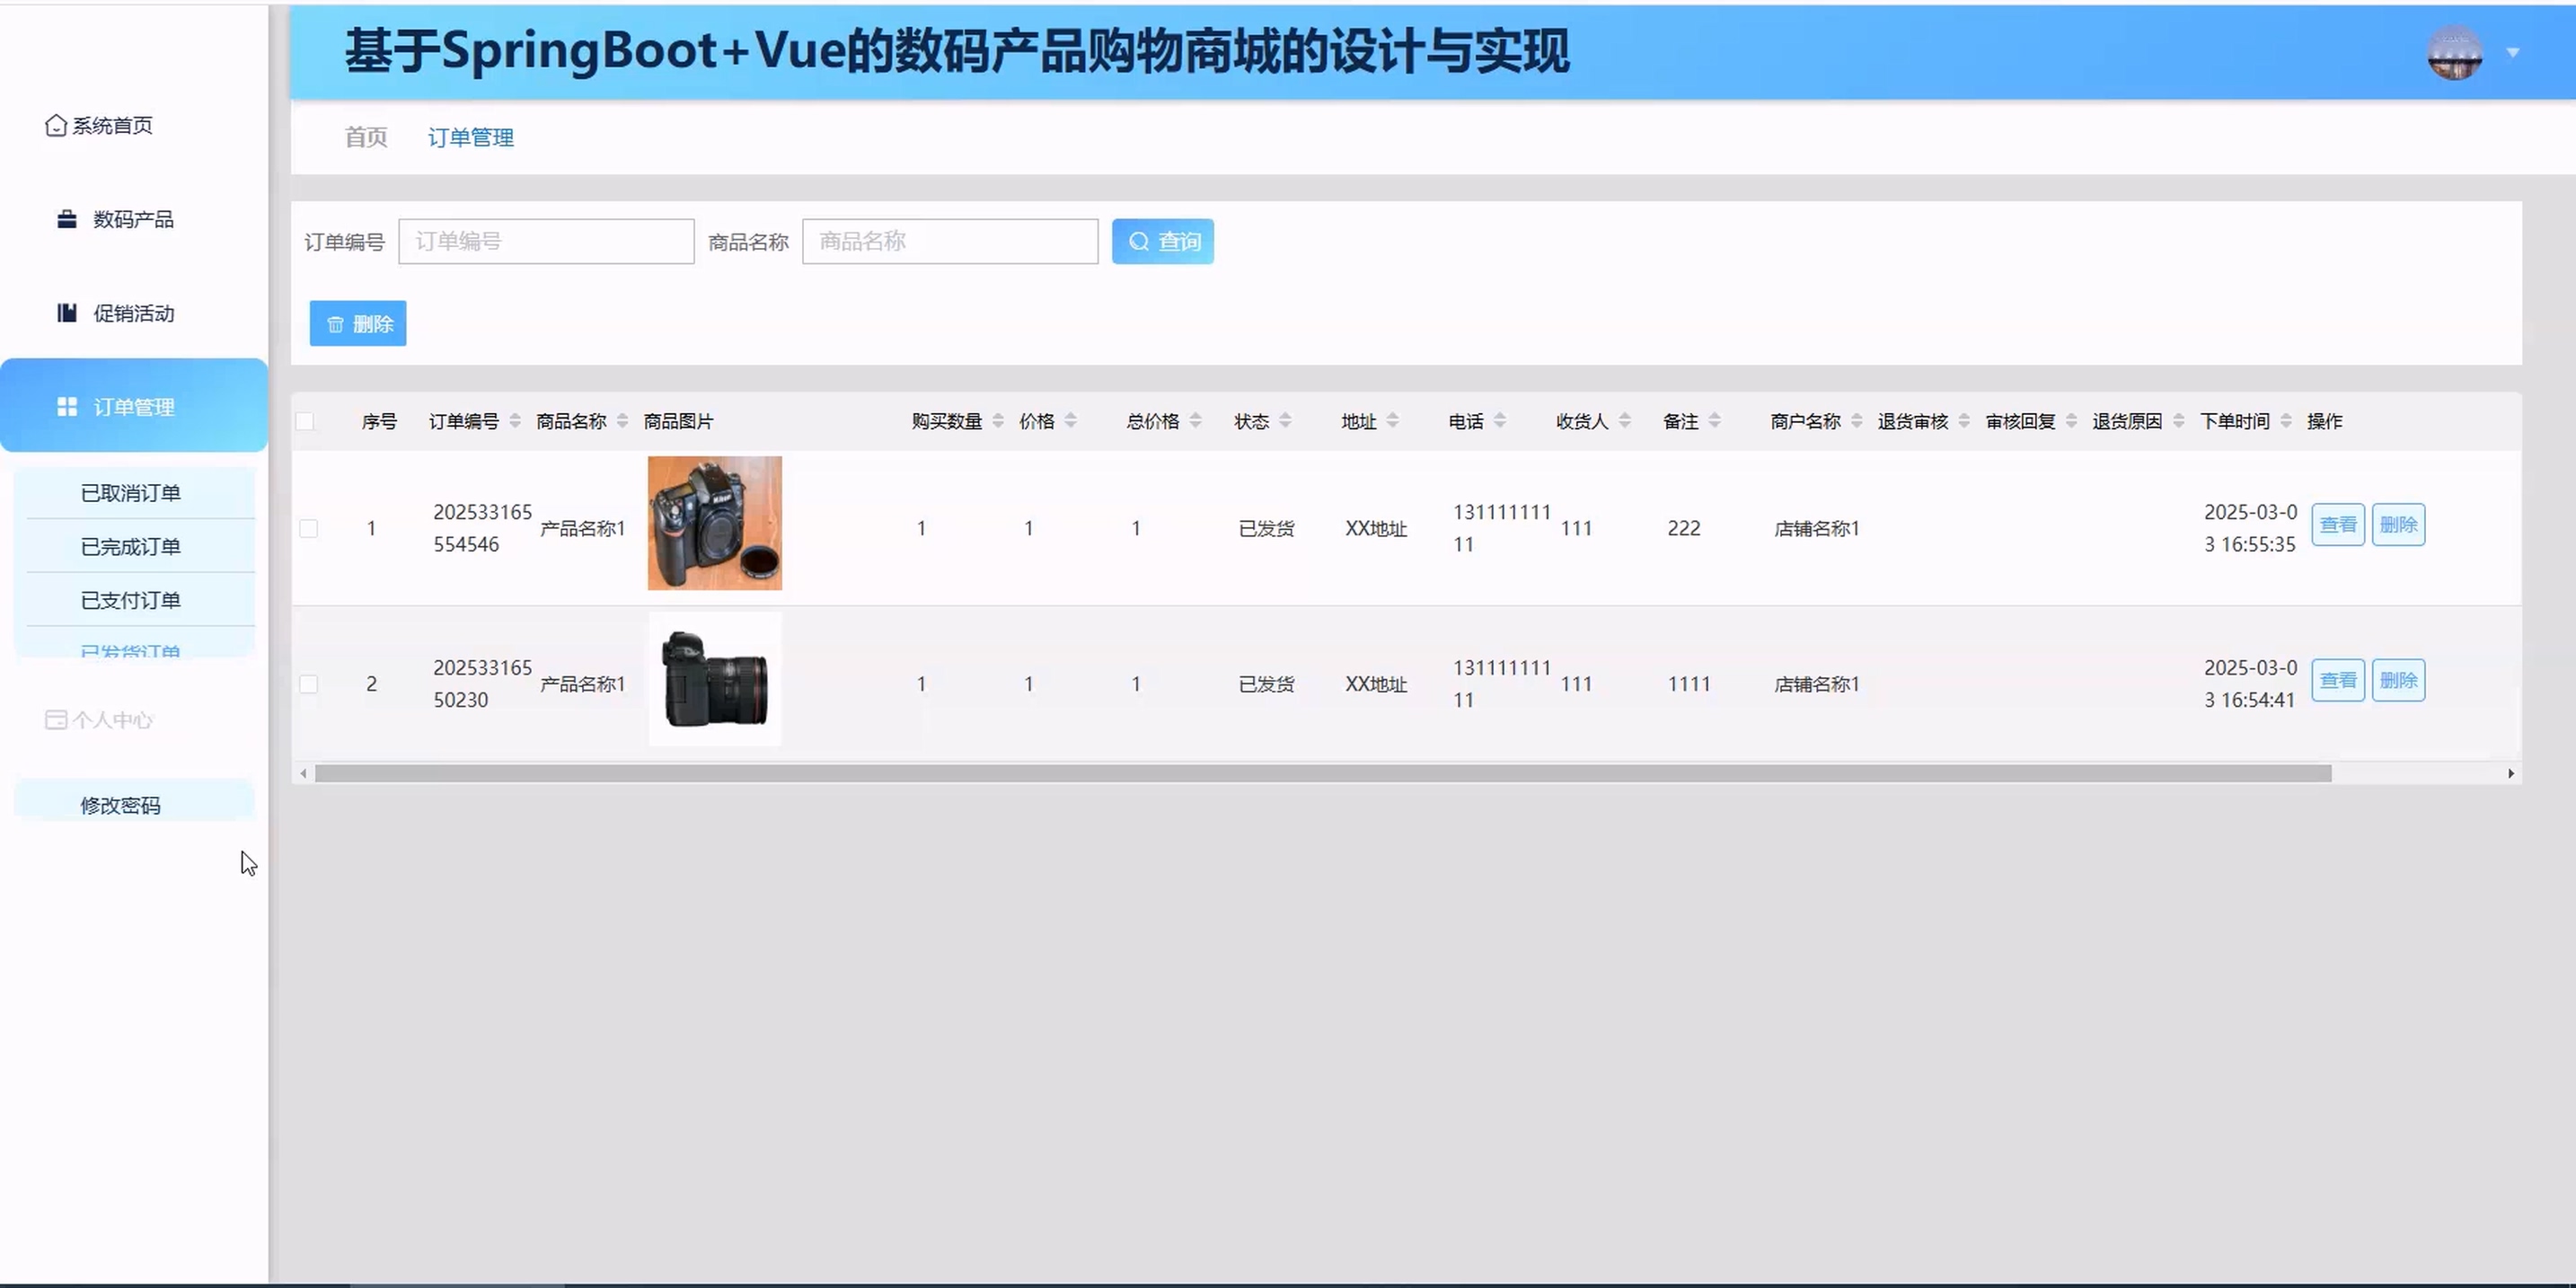Sort the 总价格 column
Screen dimensions: 2576x1288
tap(1196, 421)
